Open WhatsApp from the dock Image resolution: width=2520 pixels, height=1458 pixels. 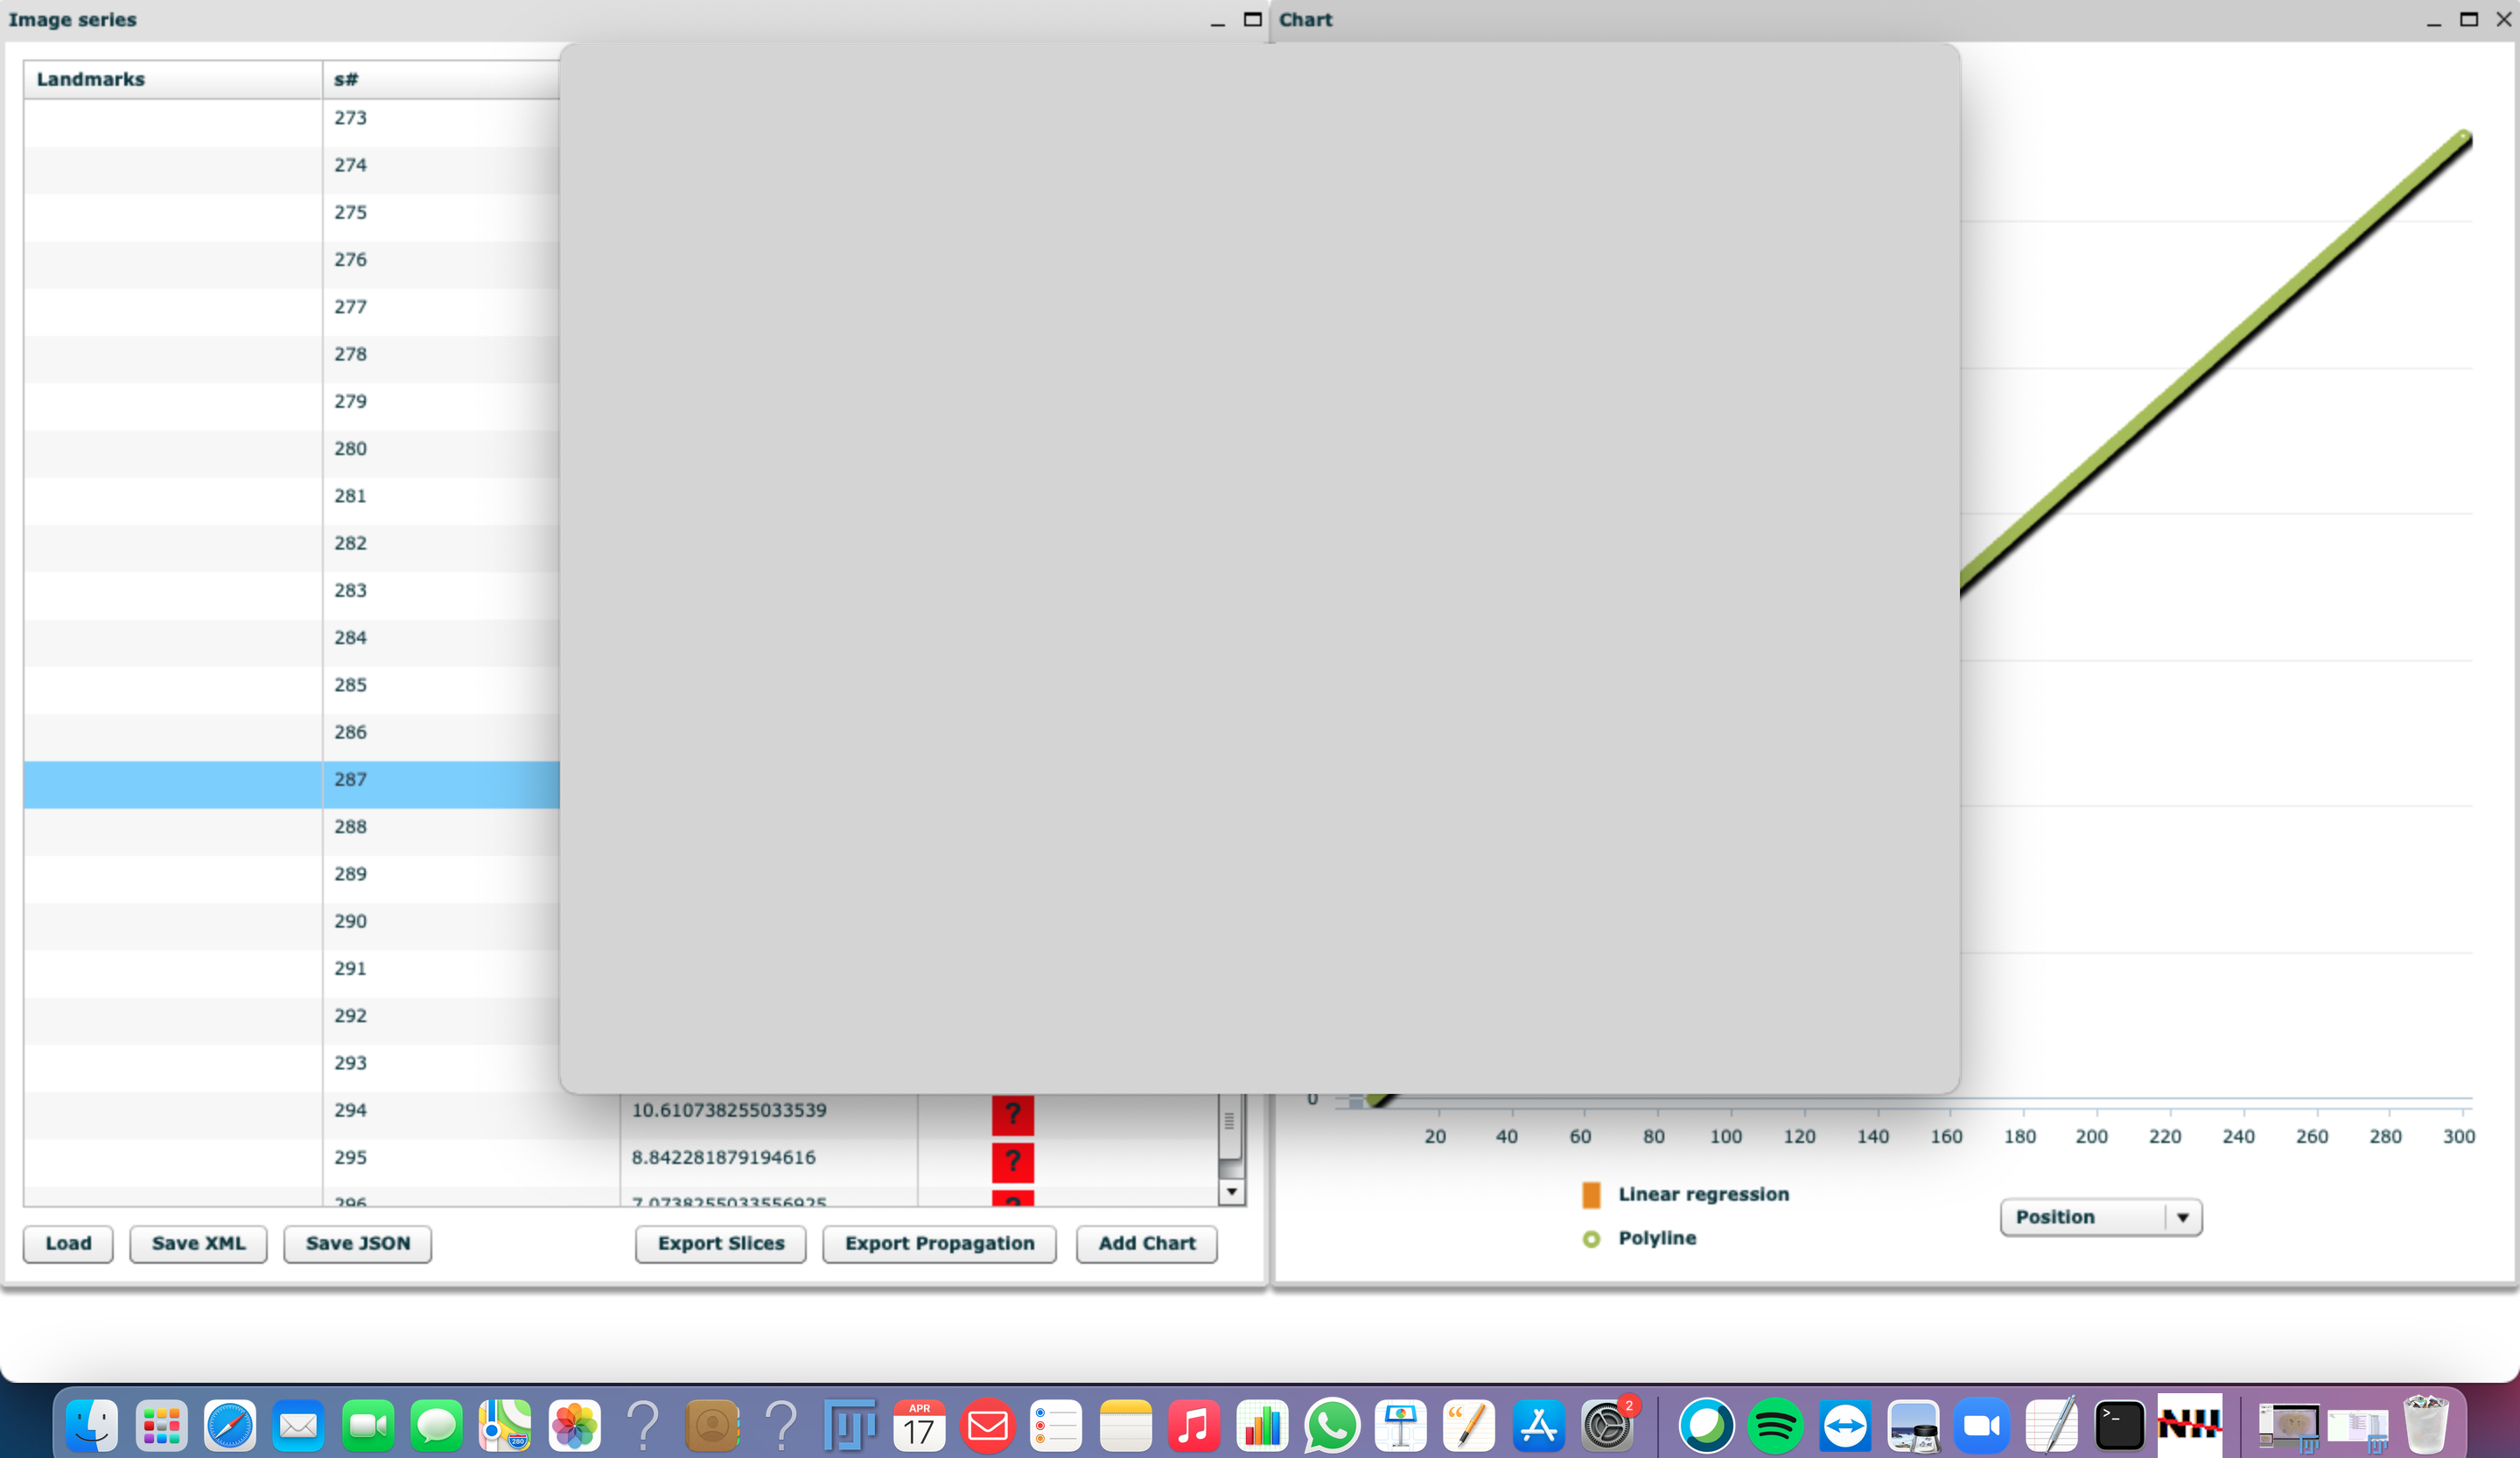click(1331, 1426)
